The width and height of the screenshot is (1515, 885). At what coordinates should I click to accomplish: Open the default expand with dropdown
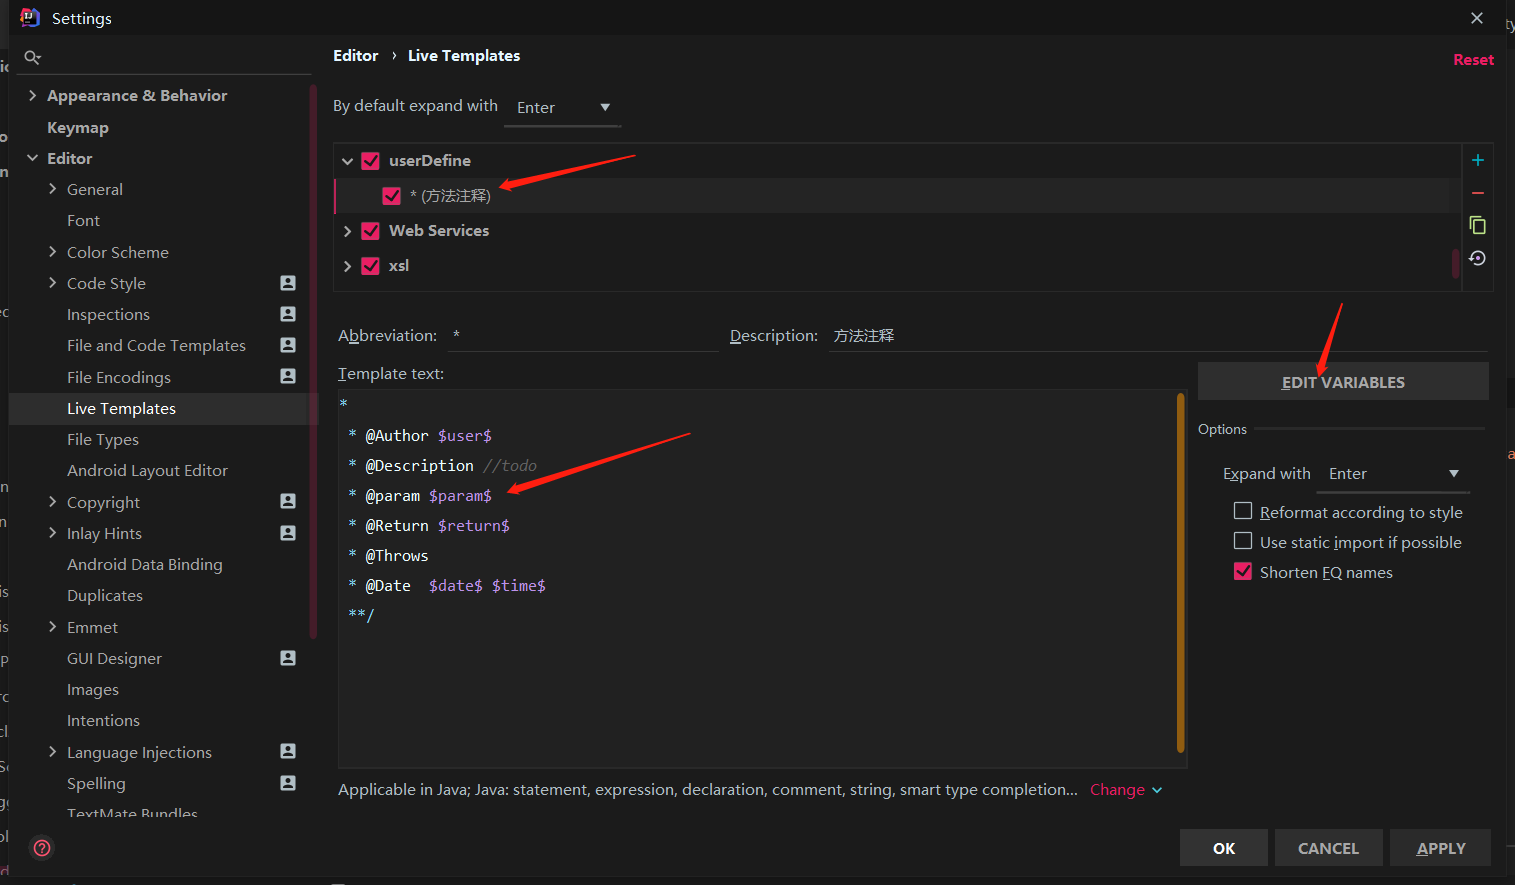[564, 107]
